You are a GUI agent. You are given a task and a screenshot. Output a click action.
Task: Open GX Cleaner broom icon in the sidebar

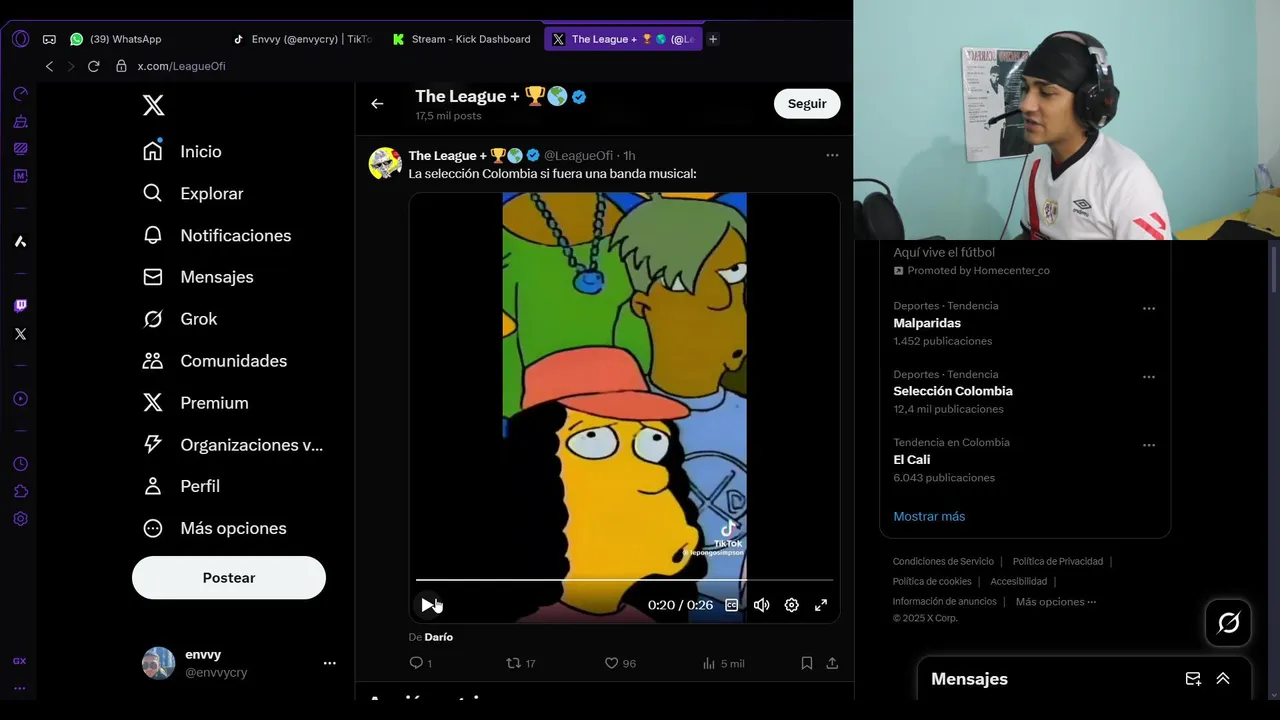pos(20,122)
